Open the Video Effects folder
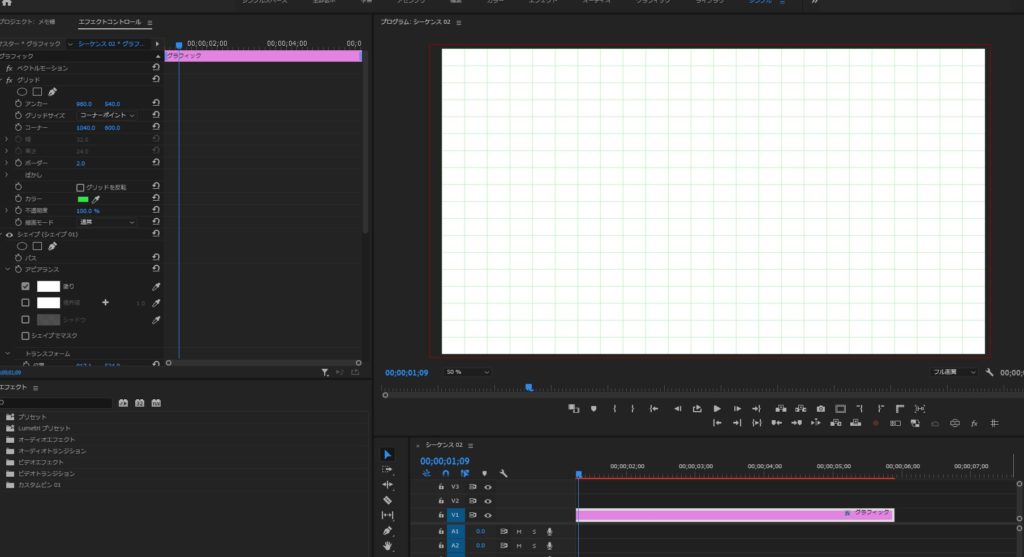The image size is (1024, 557). pos(35,462)
